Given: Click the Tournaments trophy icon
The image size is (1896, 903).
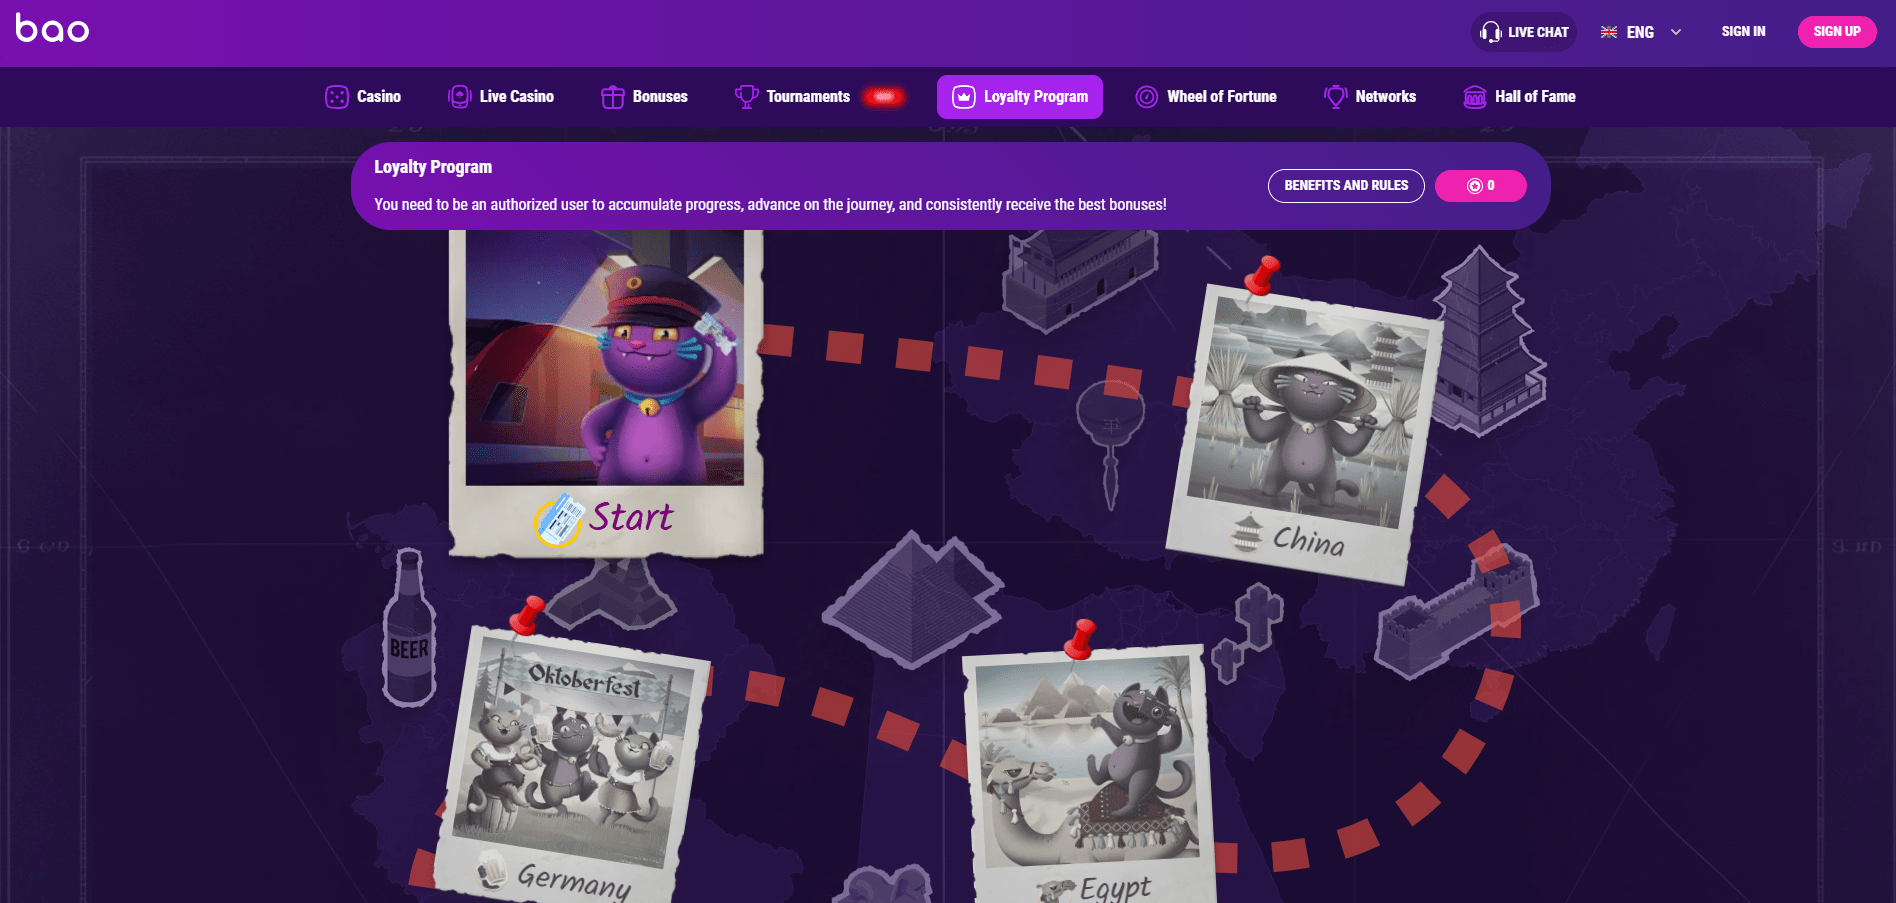Looking at the screenshot, I should point(746,97).
